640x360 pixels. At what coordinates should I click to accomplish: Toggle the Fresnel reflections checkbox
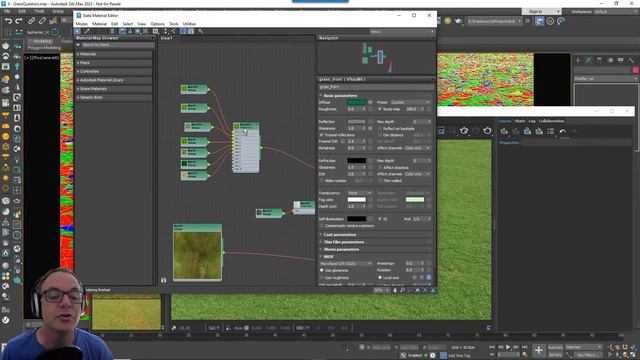click(322, 135)
